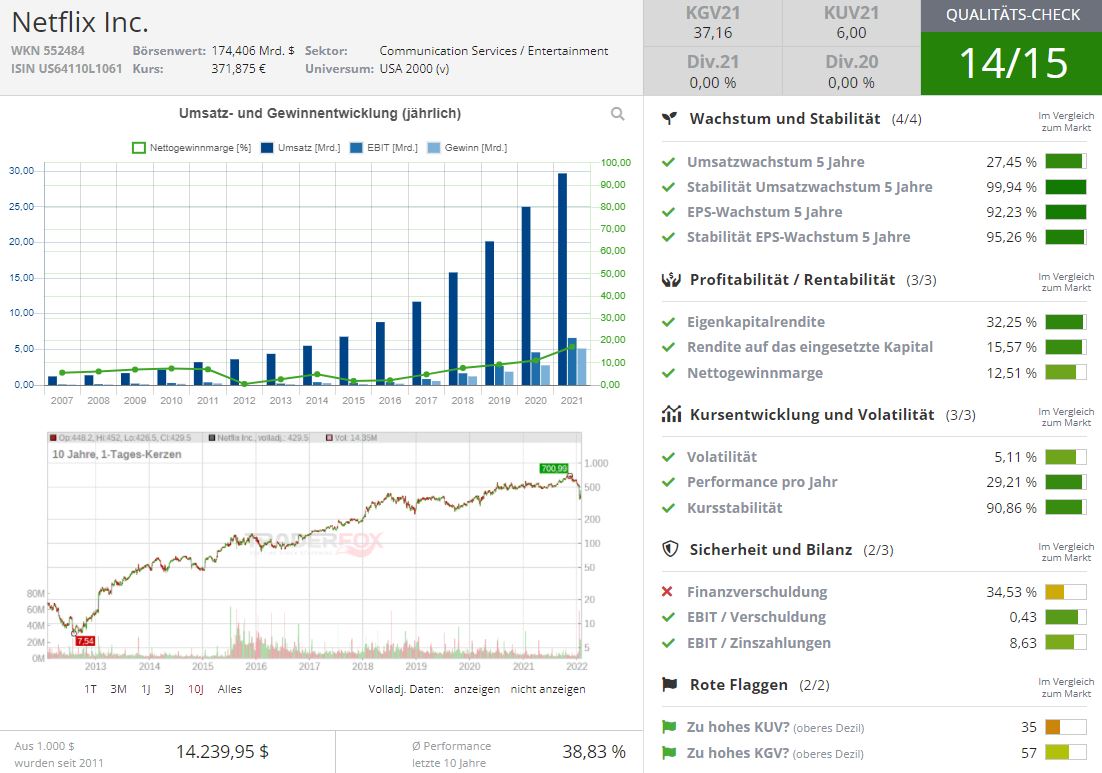Click the shield icon beside Sicherheit und Bilanz
Viewport: 1102px width, 773px height.
670,549
